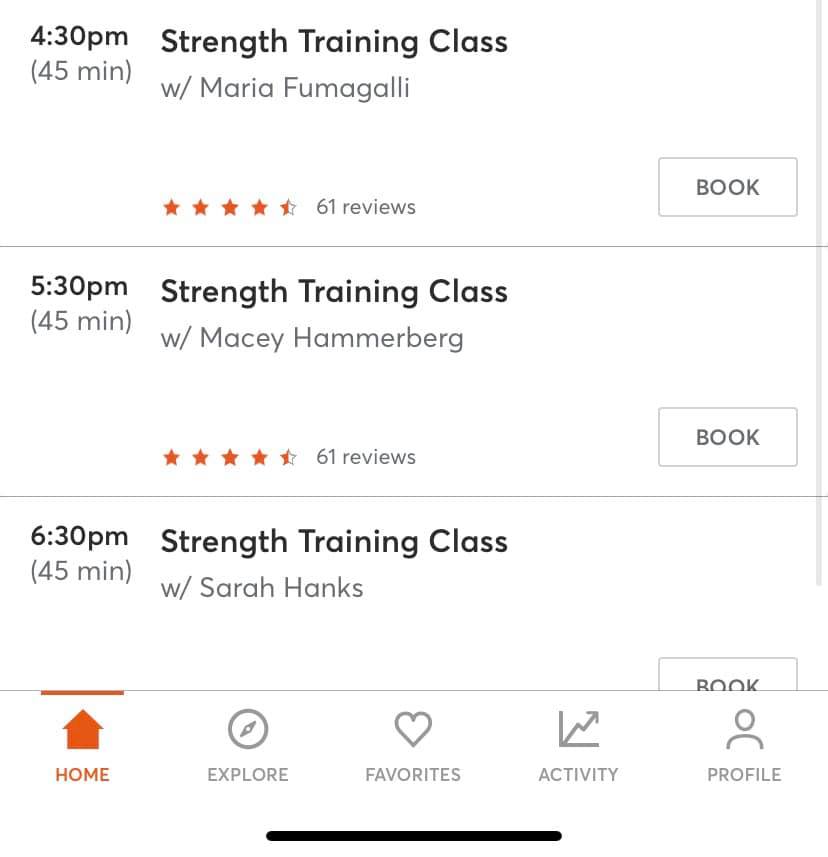Open Explore via the compass icon
The image size is (828, 857).
[247, 730]
